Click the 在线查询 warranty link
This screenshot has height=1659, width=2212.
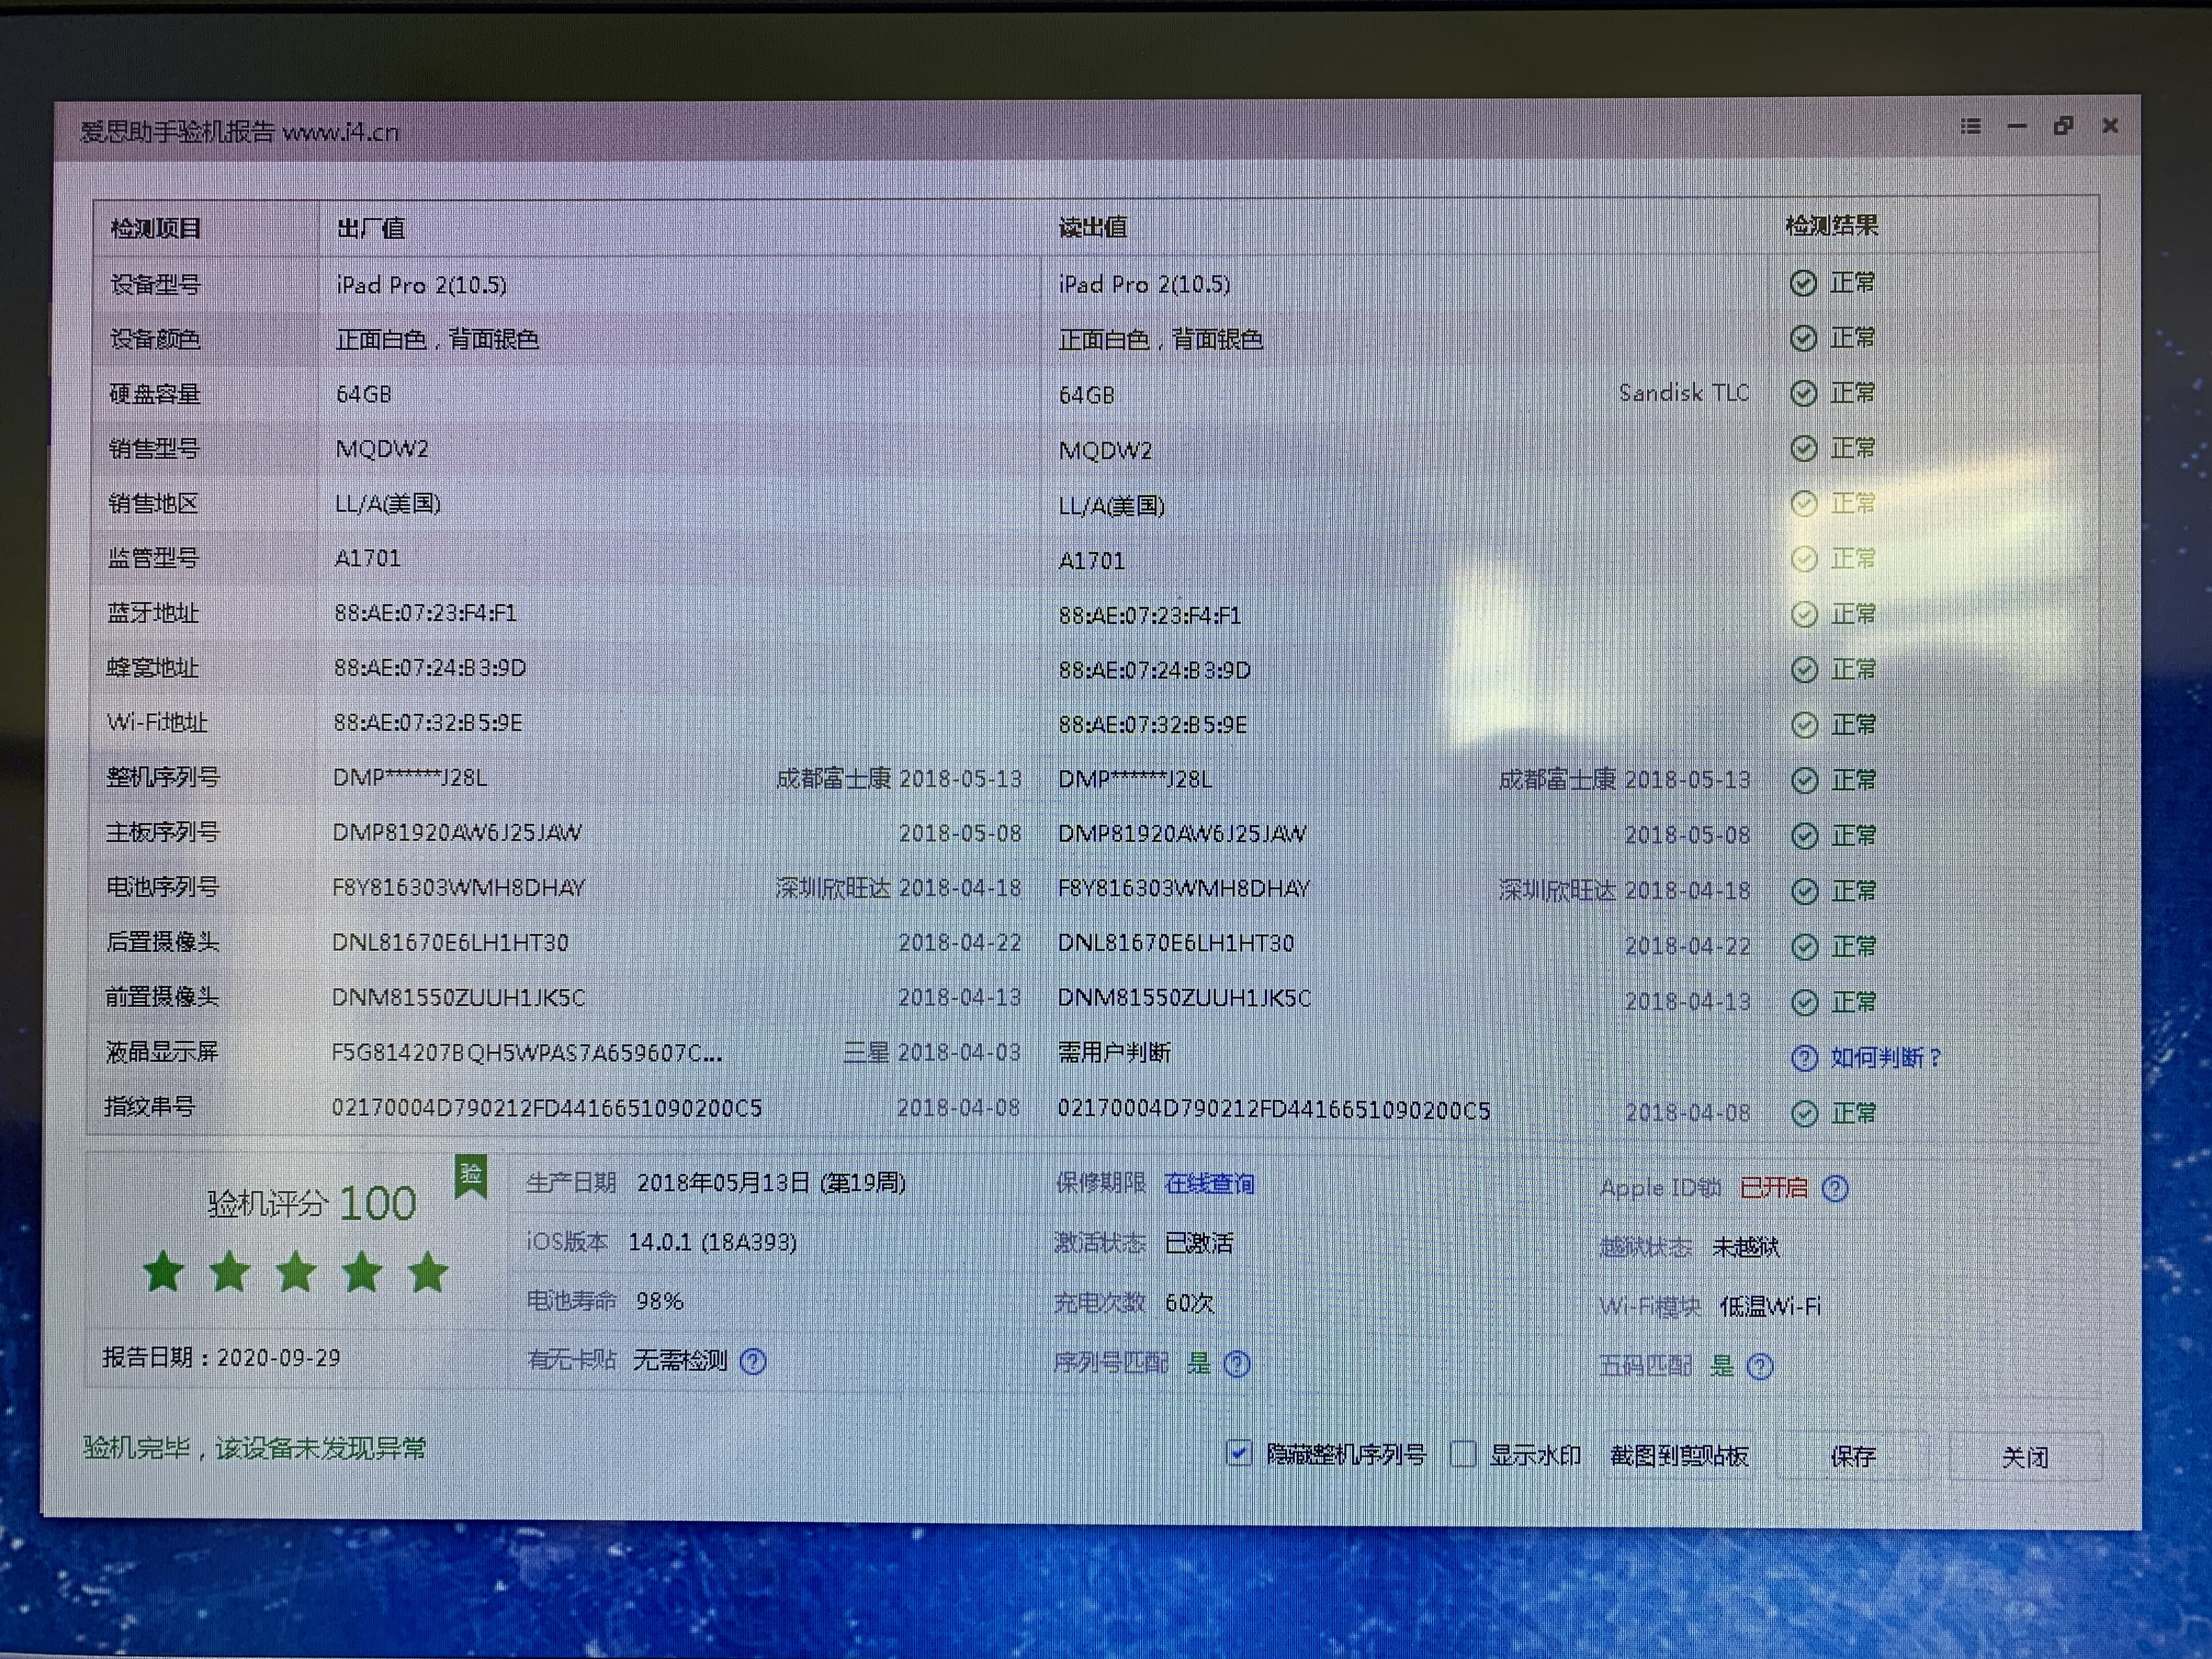tap(1209, 1184)
